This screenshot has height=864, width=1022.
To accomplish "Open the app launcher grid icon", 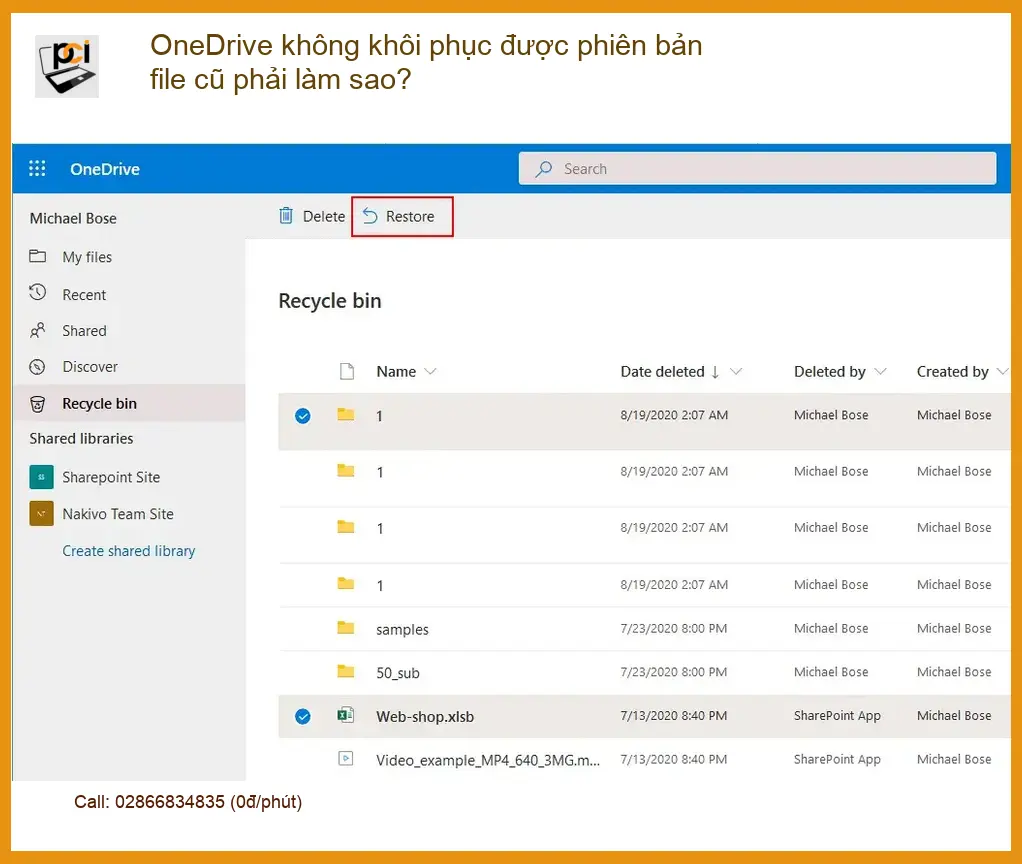I will (37, 169).
